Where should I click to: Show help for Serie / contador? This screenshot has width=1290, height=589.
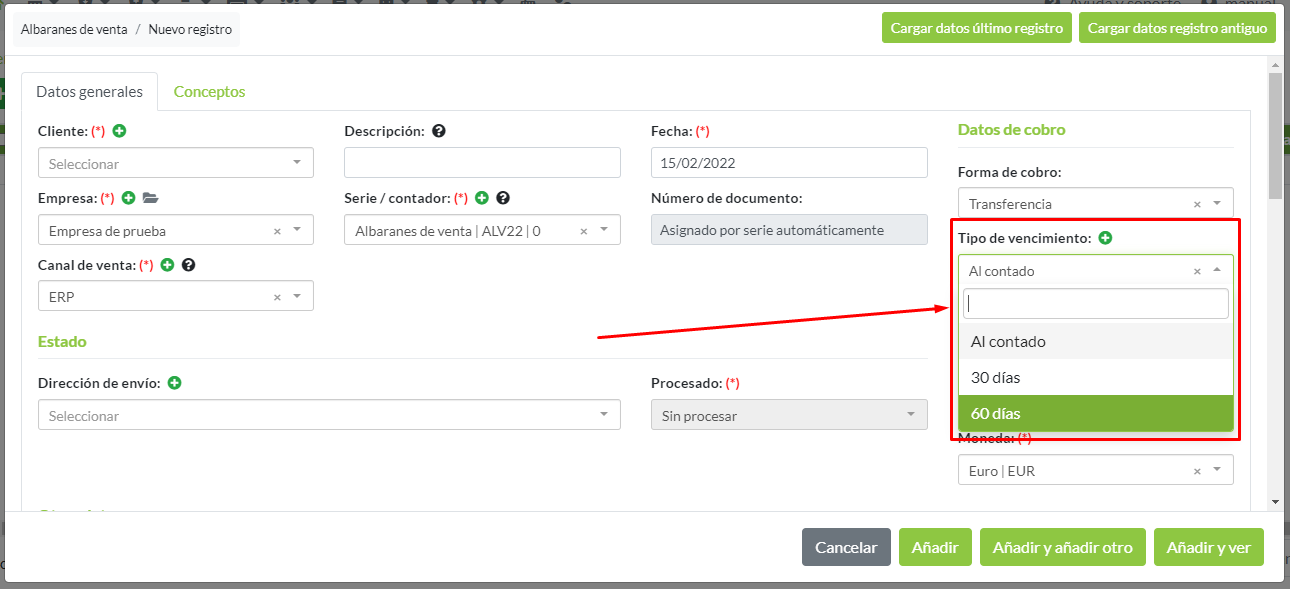tap(503, 198)
